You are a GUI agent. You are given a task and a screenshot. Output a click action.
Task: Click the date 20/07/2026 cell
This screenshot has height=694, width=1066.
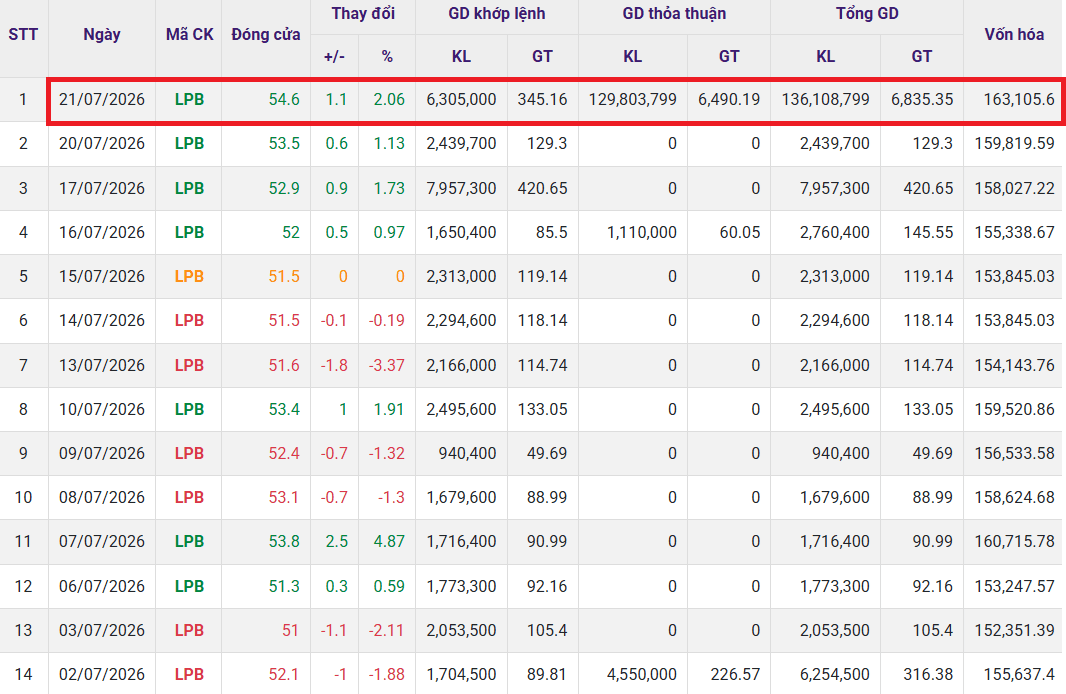click(x=102, y=143)
